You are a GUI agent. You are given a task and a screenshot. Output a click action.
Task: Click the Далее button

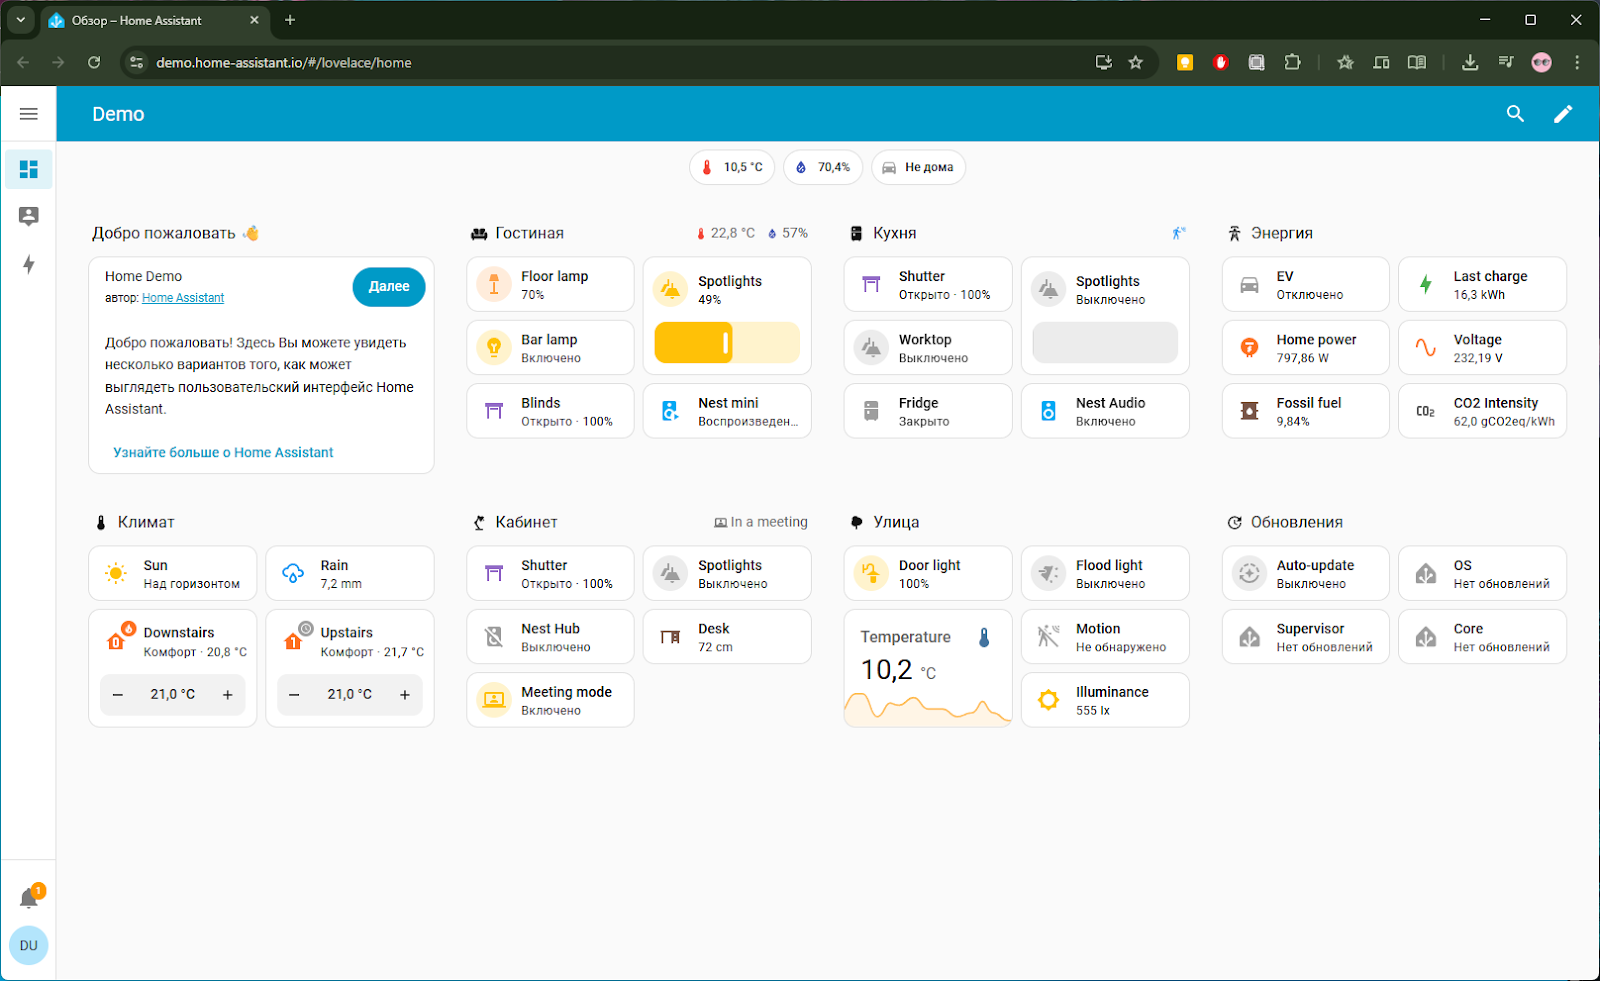coord(388,286)
